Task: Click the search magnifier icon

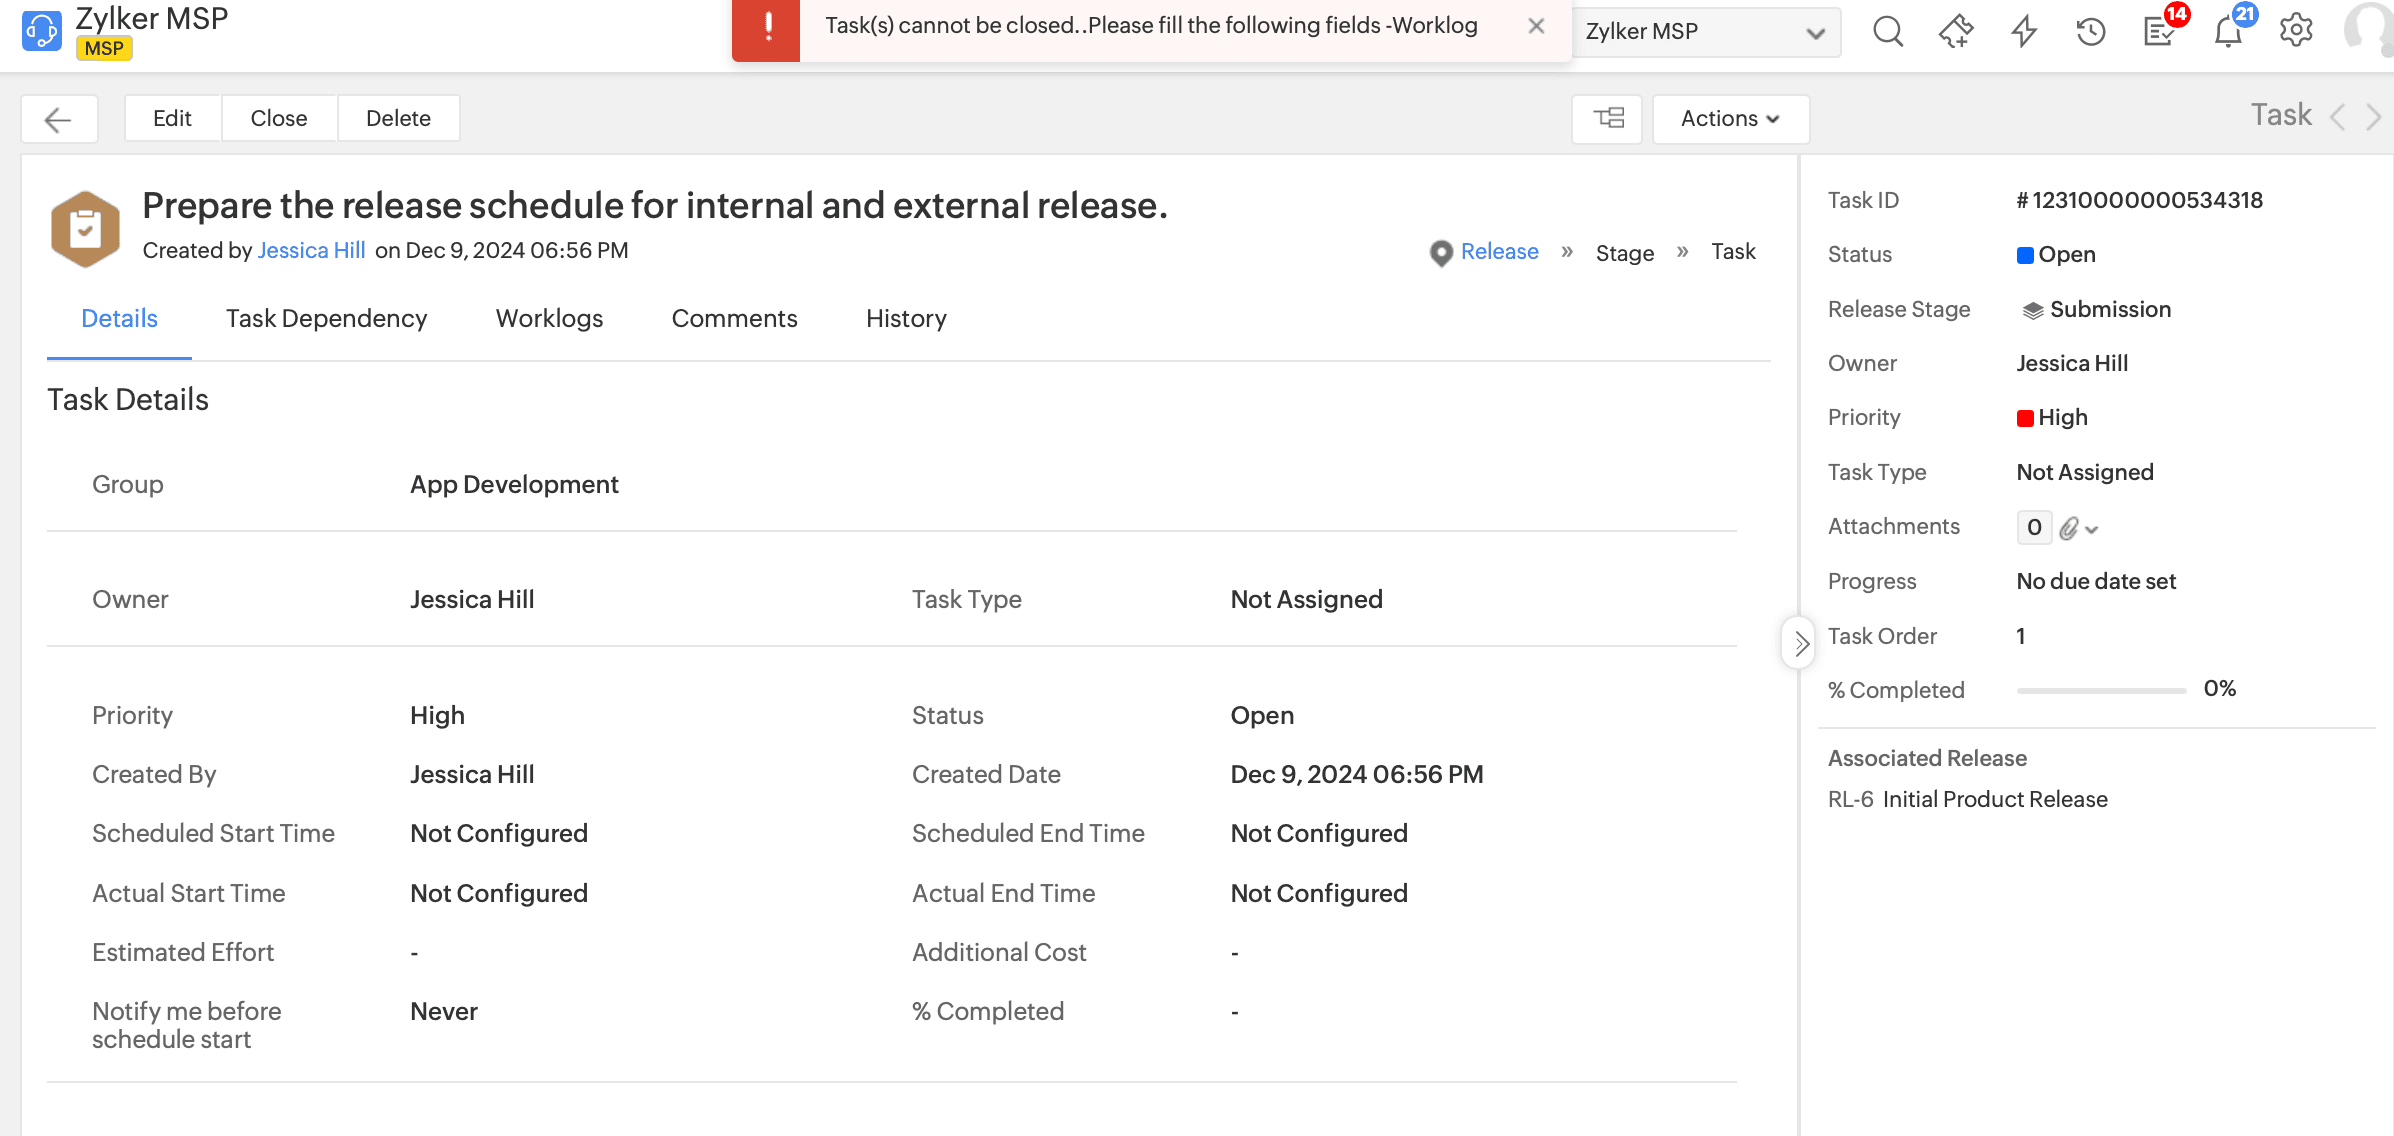Action: tap(1887, 31)
